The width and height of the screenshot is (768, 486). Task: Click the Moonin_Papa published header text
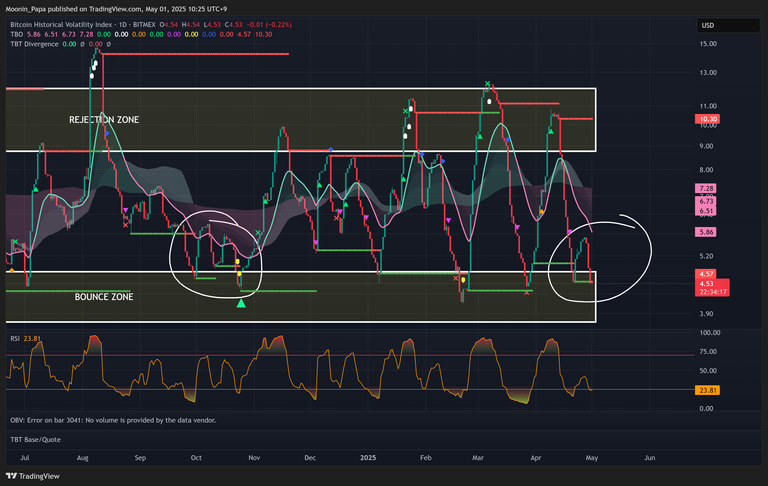point(116,9)
